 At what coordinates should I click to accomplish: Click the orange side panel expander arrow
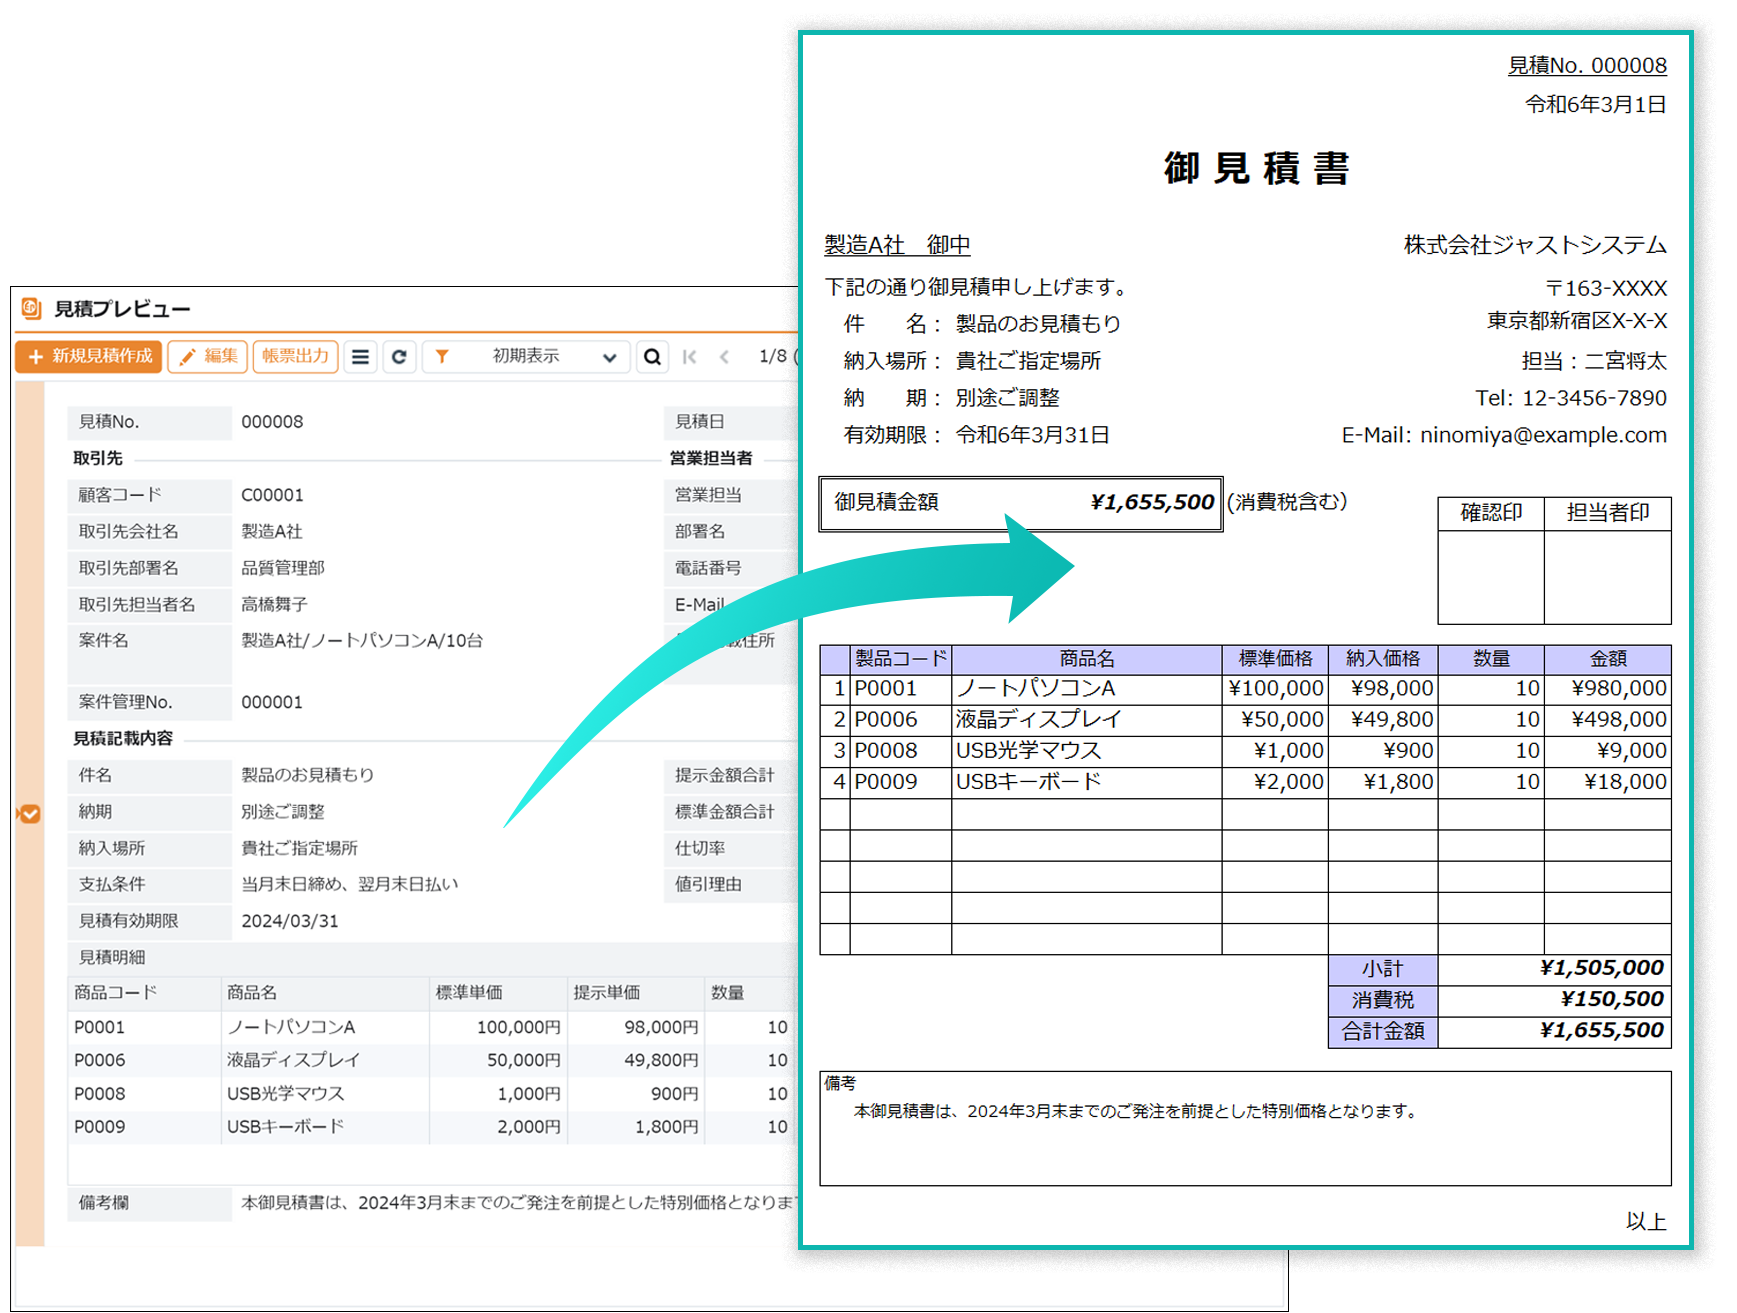29,814
